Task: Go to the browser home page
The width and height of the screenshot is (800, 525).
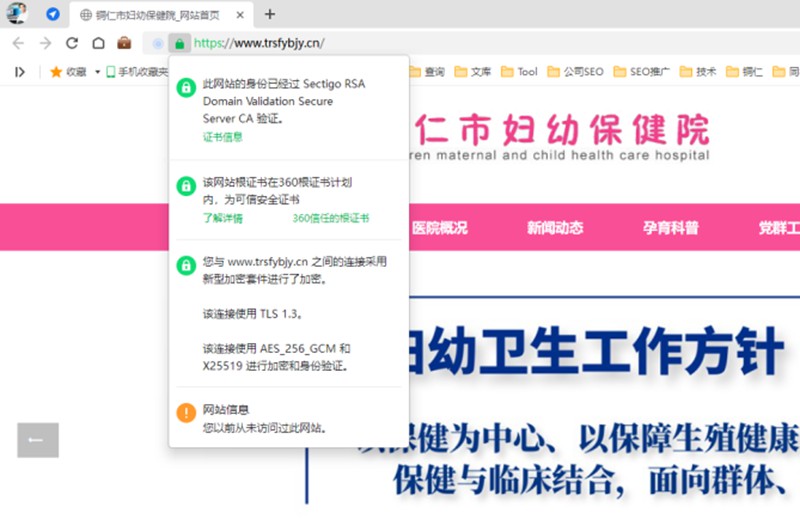Action: 98,43
